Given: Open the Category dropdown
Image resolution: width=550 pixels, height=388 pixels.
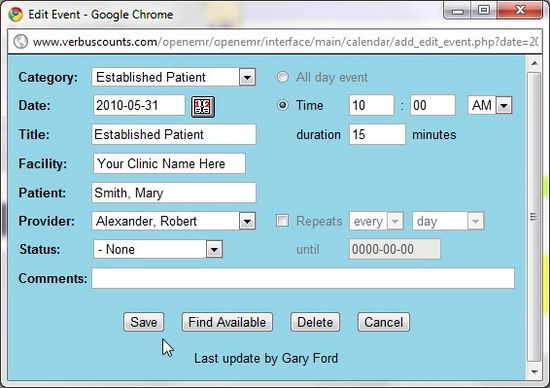Looking at the screenshot, I should pyautogui.click(x=174, y=77).
